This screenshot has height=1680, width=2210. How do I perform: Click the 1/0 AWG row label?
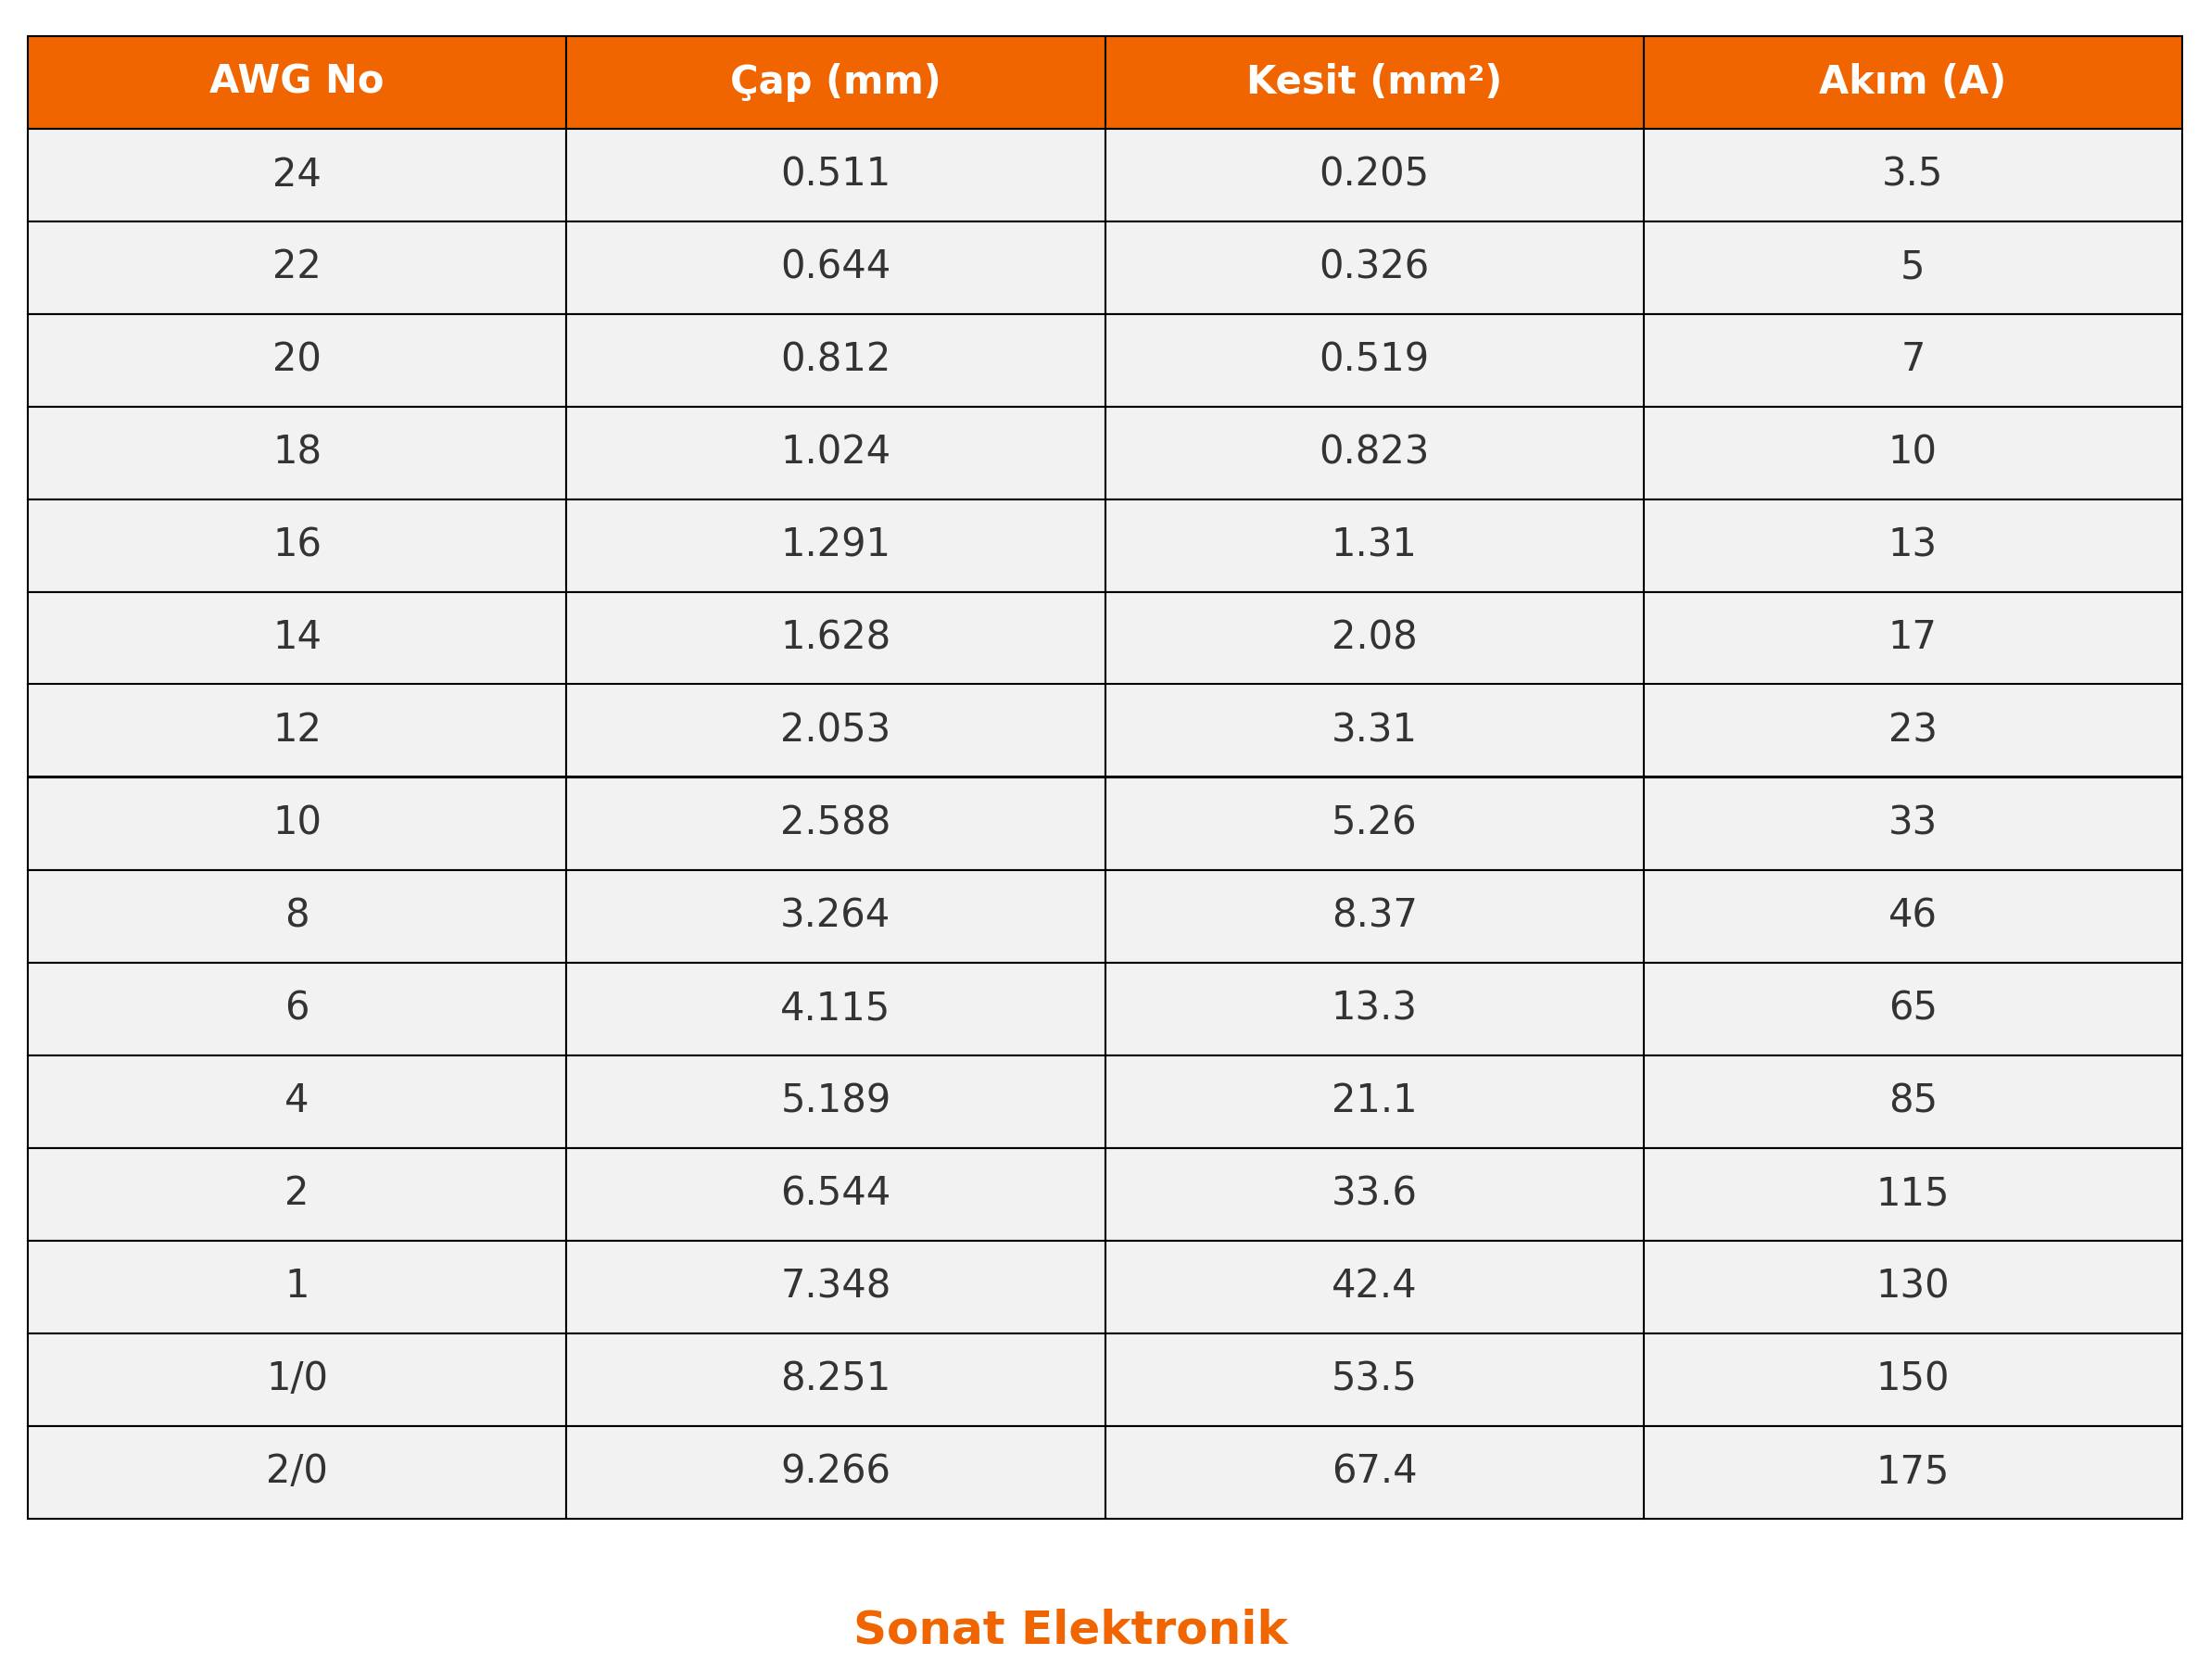(x=296, y=1379)
